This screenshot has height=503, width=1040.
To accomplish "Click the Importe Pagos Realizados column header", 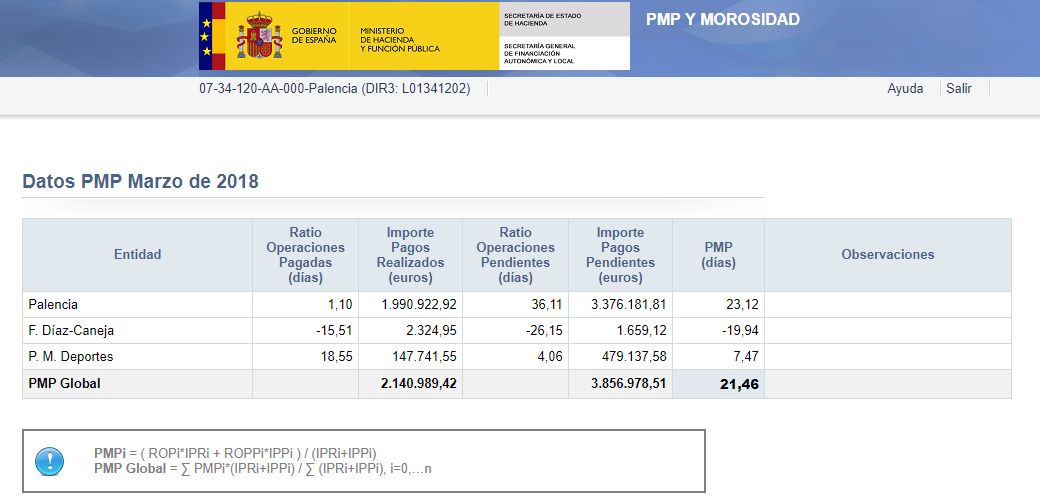I will 410,255.
